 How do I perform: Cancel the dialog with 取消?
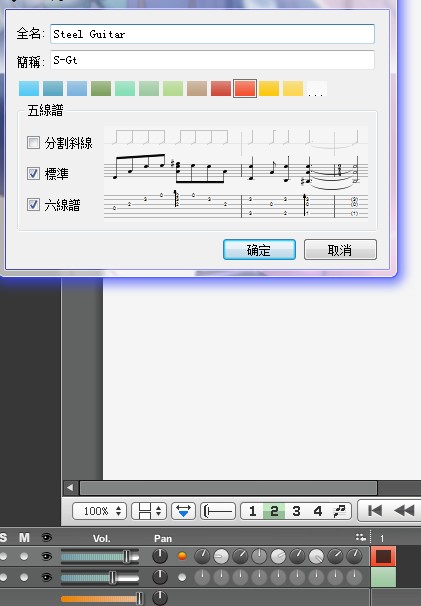tap(340, 250)
